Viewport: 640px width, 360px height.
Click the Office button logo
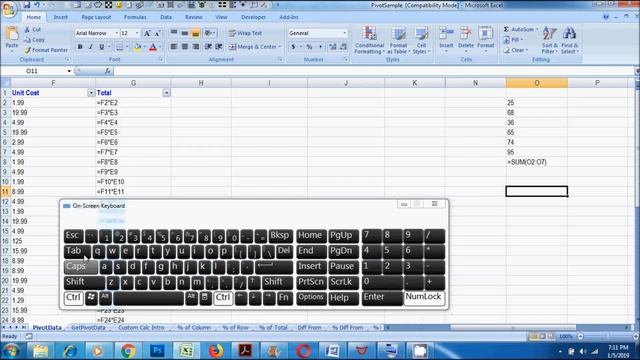9,9
